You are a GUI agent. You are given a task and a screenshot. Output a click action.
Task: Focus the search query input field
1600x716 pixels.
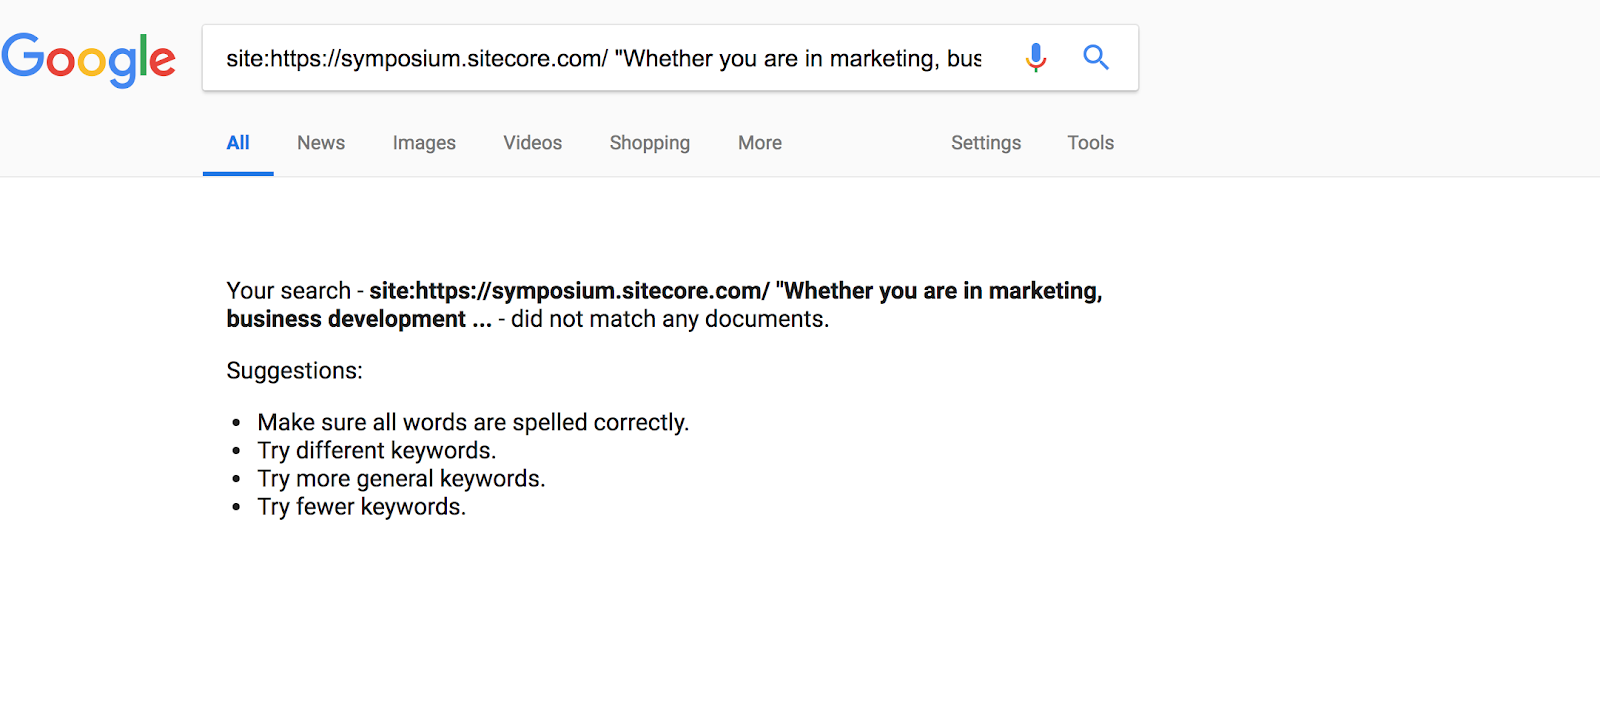(x=603, y=59)
